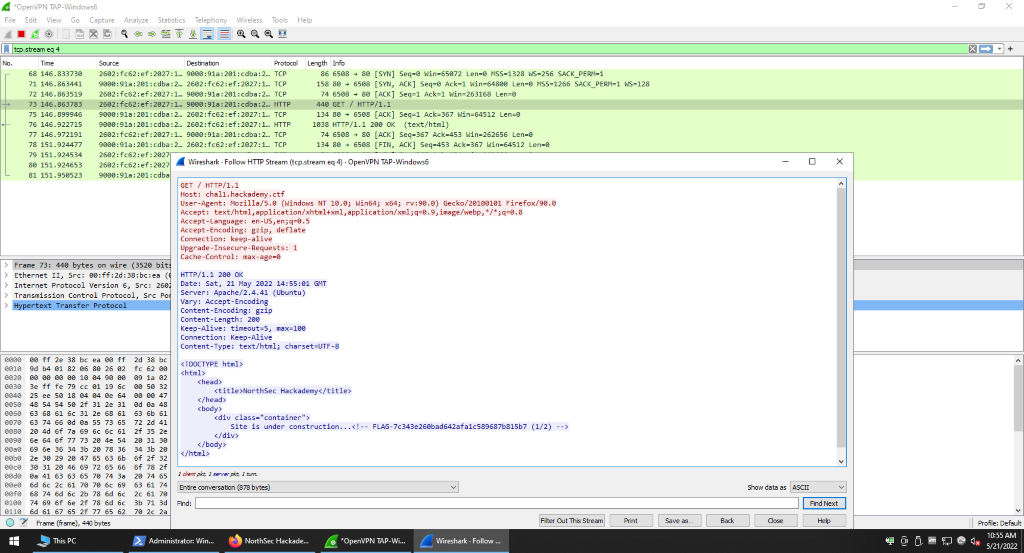Click Filter Out This Stream button
The width and height of the screenshot is (1024, 553).
point(571,521)
